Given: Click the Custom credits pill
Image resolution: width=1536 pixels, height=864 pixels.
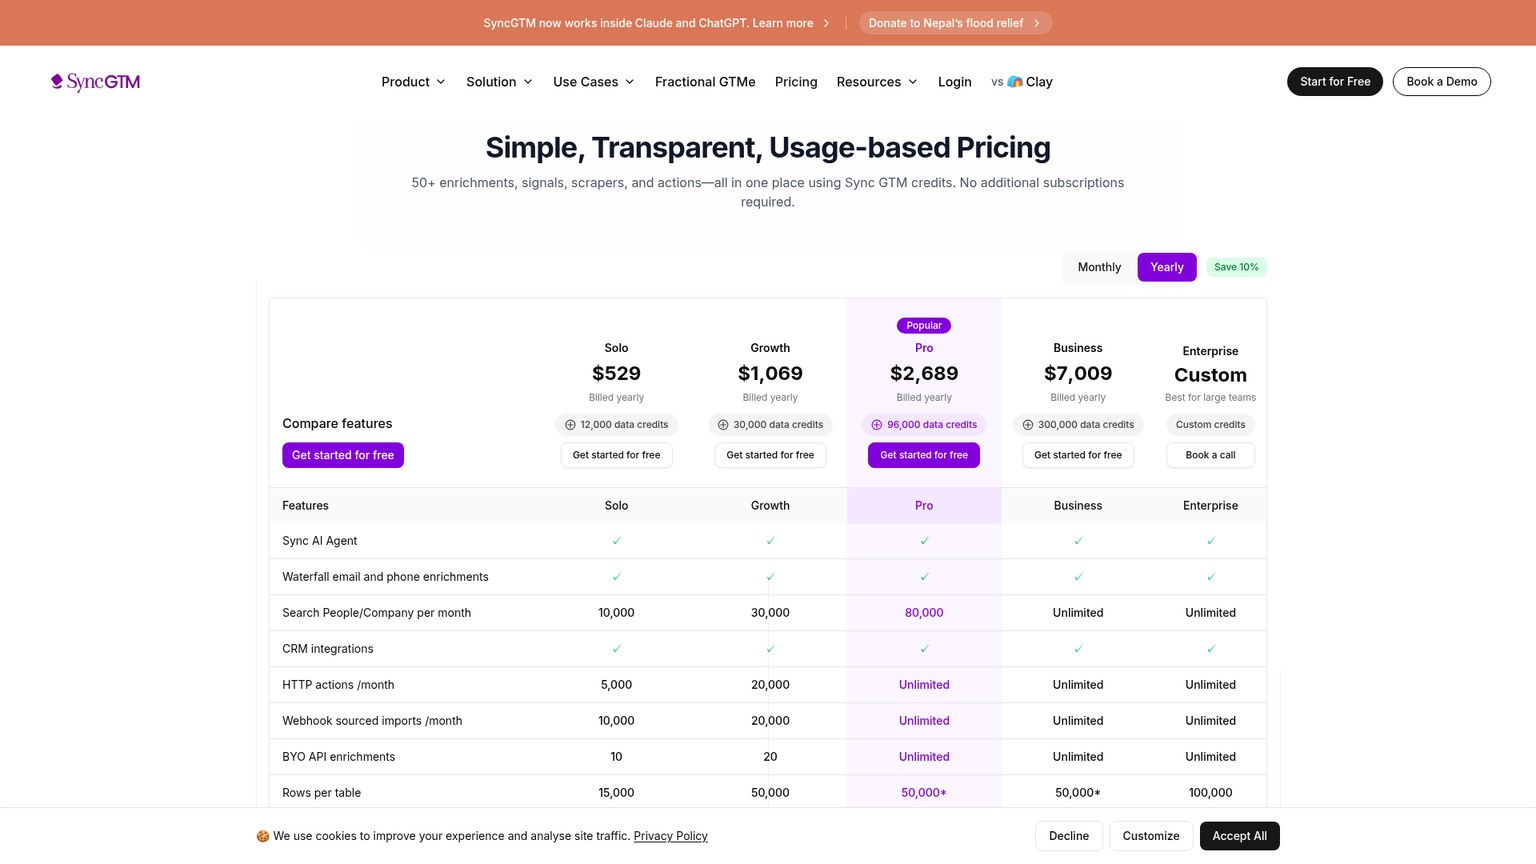Looking at the screenshot, I should point(1210,425).
